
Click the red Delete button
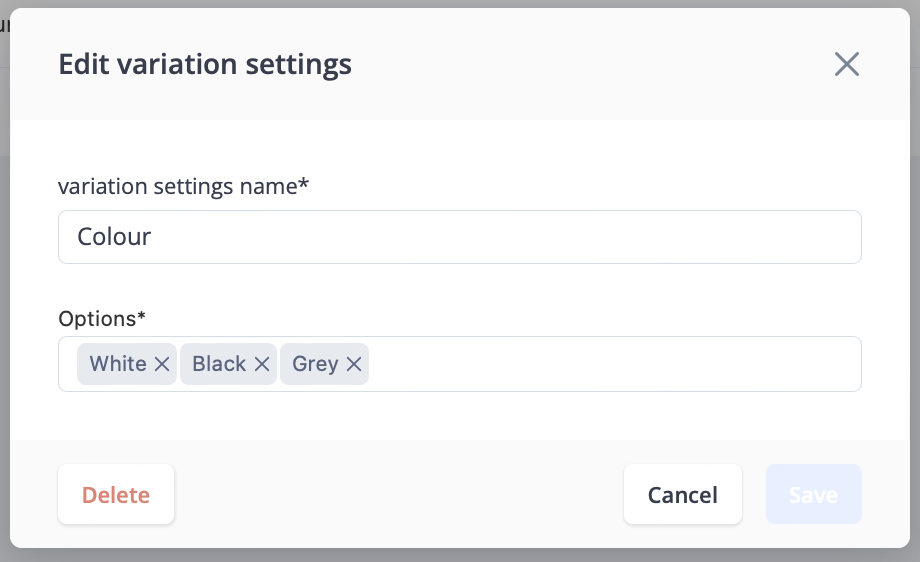(116, 495)
